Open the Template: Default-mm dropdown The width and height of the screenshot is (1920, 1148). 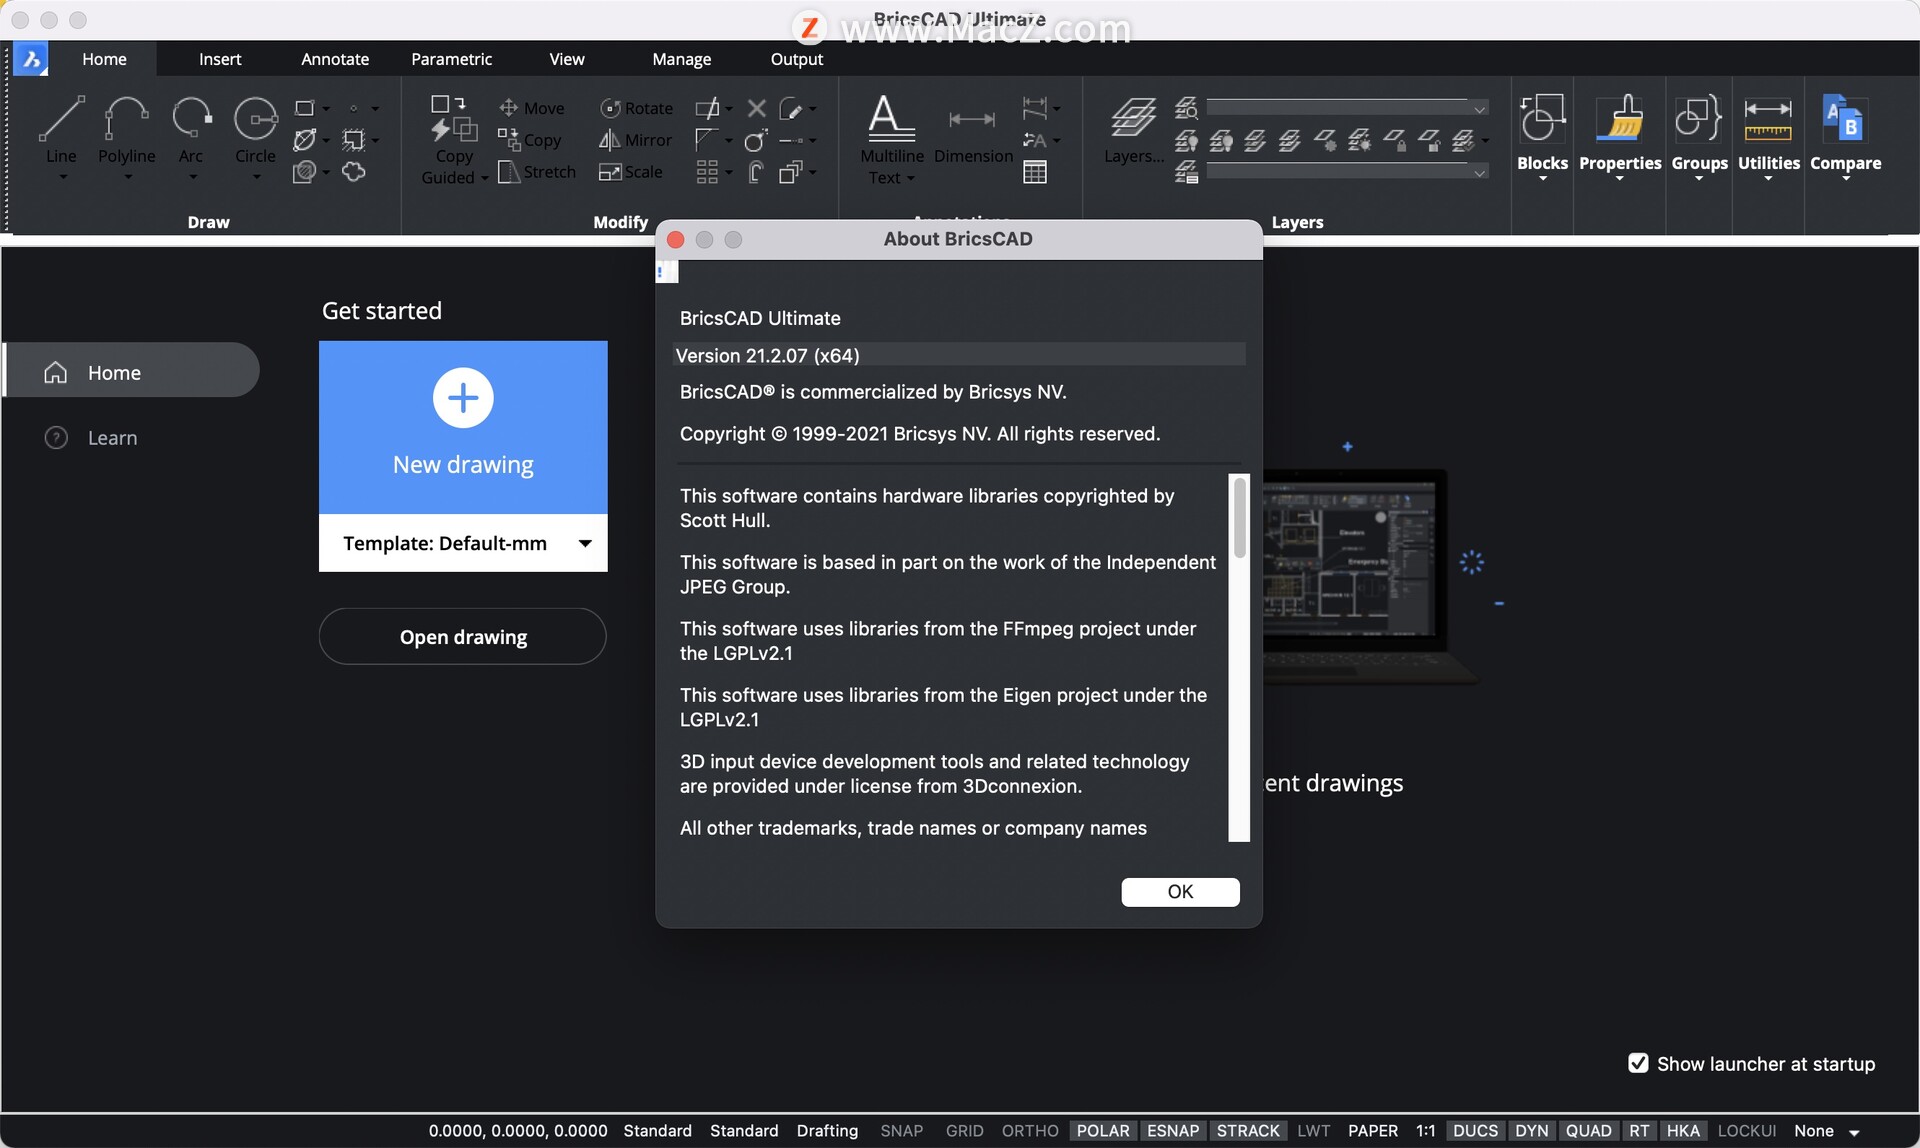click(463, 543)
